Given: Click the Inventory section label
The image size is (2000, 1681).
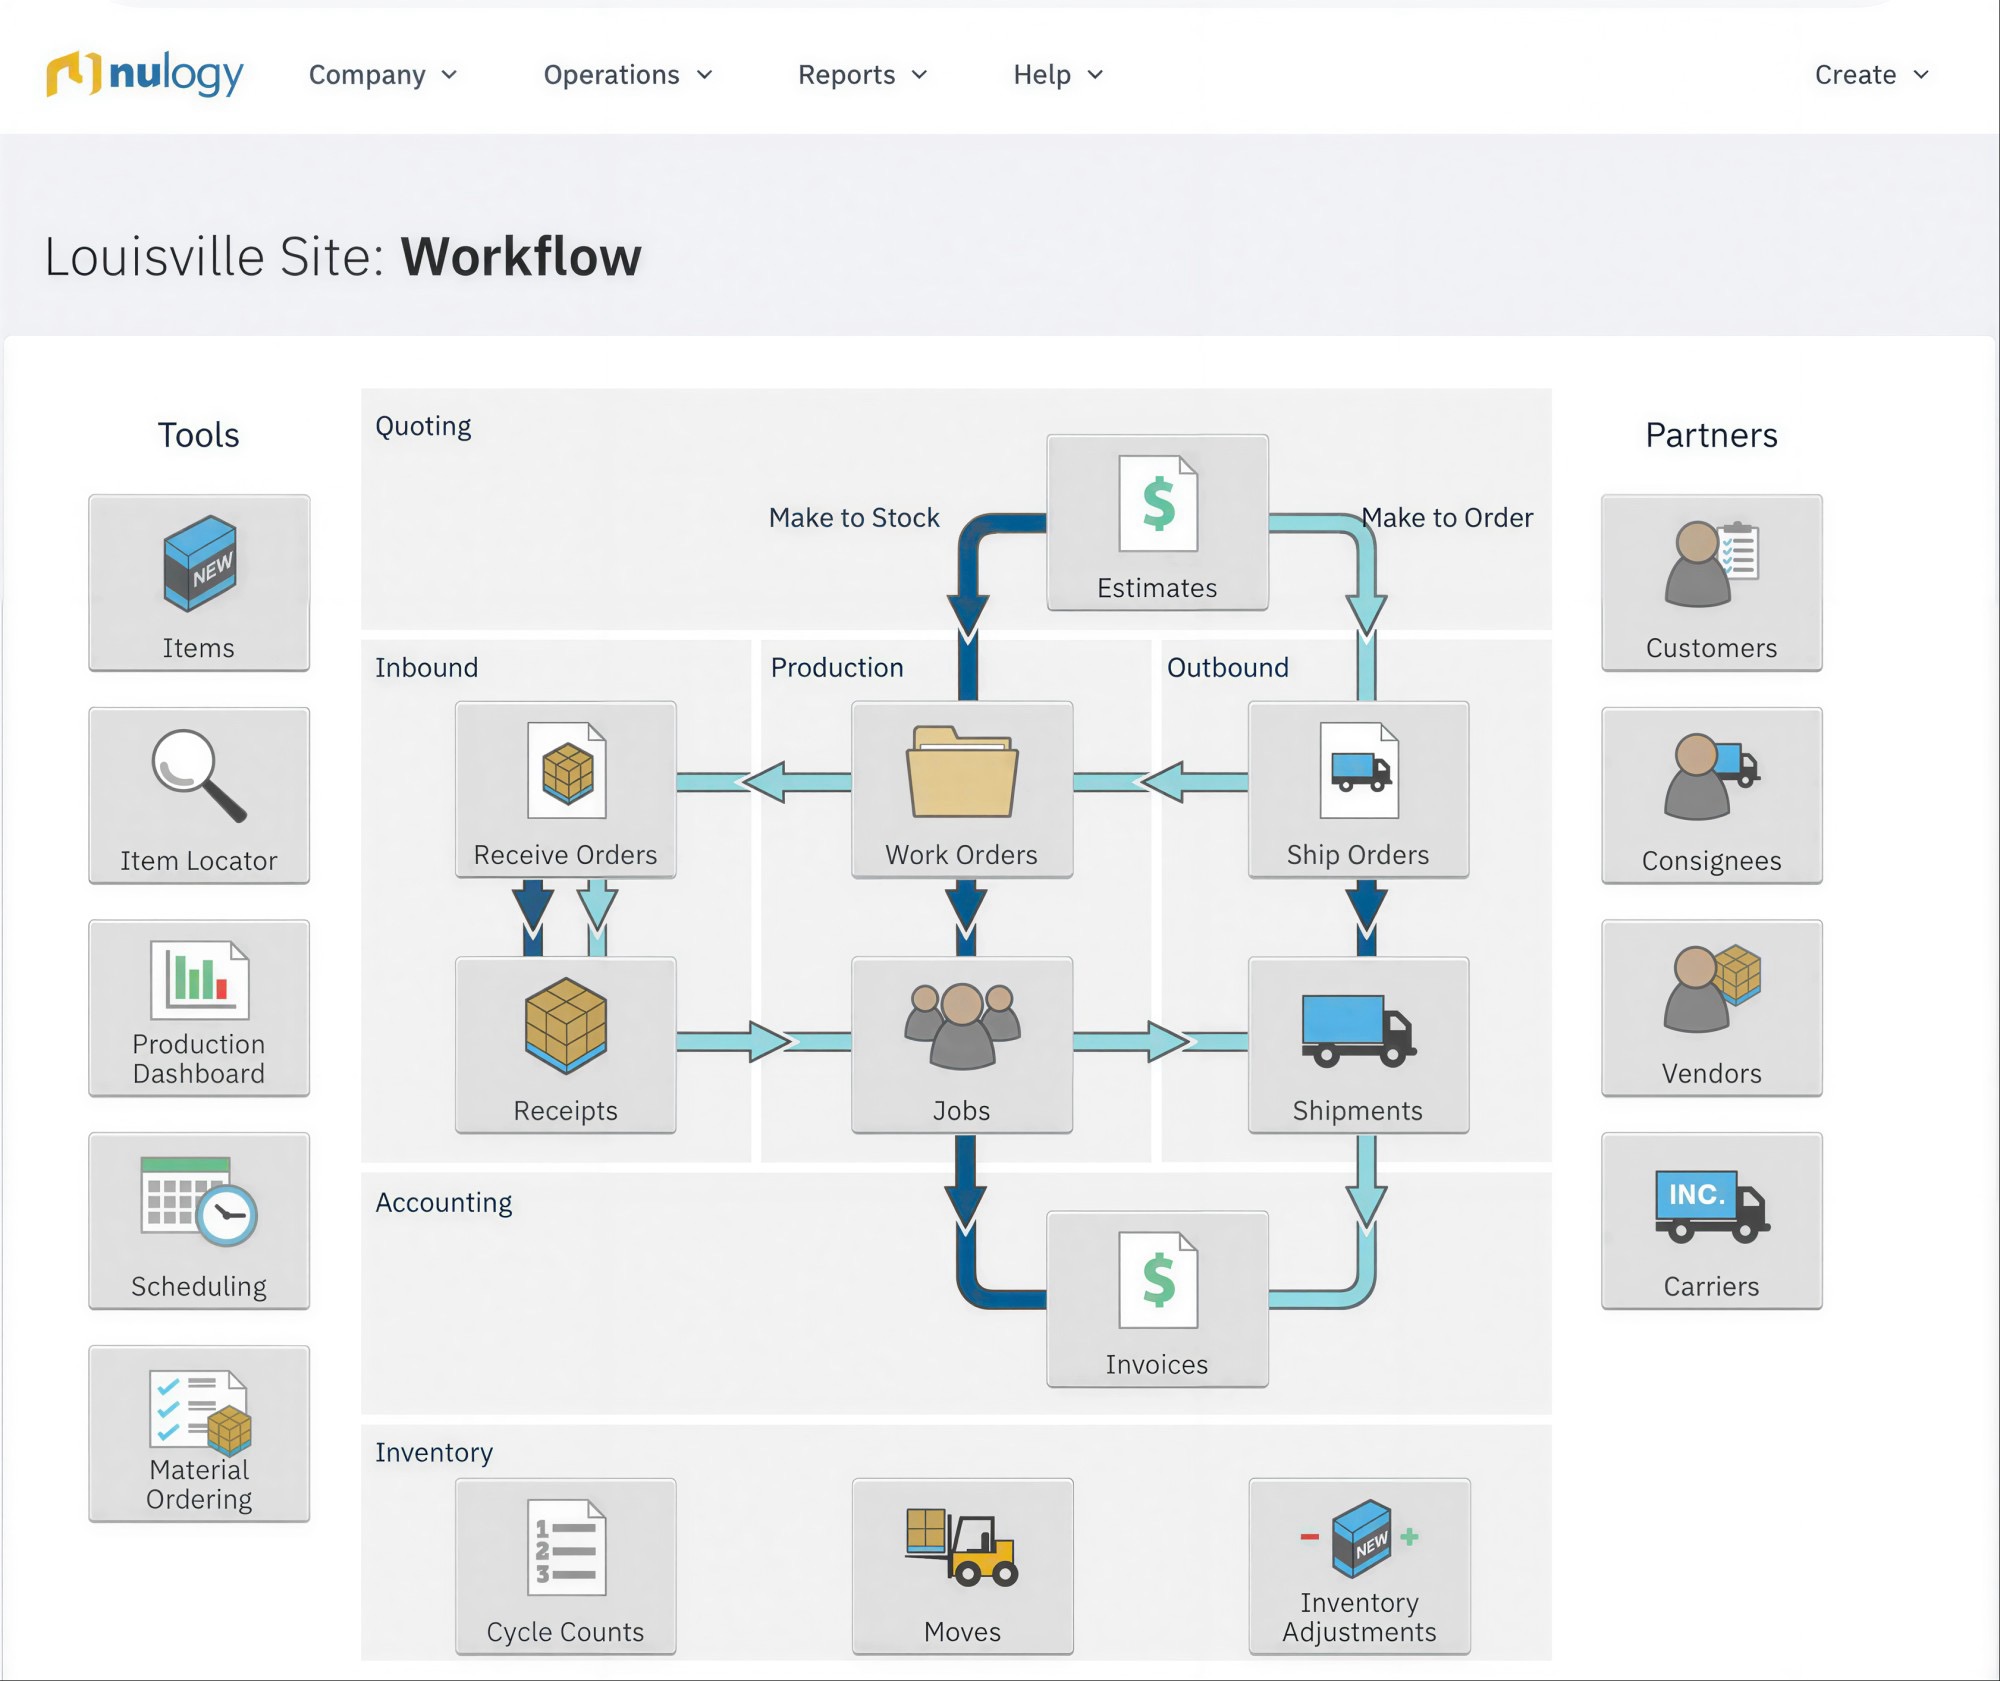Looking at the screenshot, I should [x=434, y=1452].
